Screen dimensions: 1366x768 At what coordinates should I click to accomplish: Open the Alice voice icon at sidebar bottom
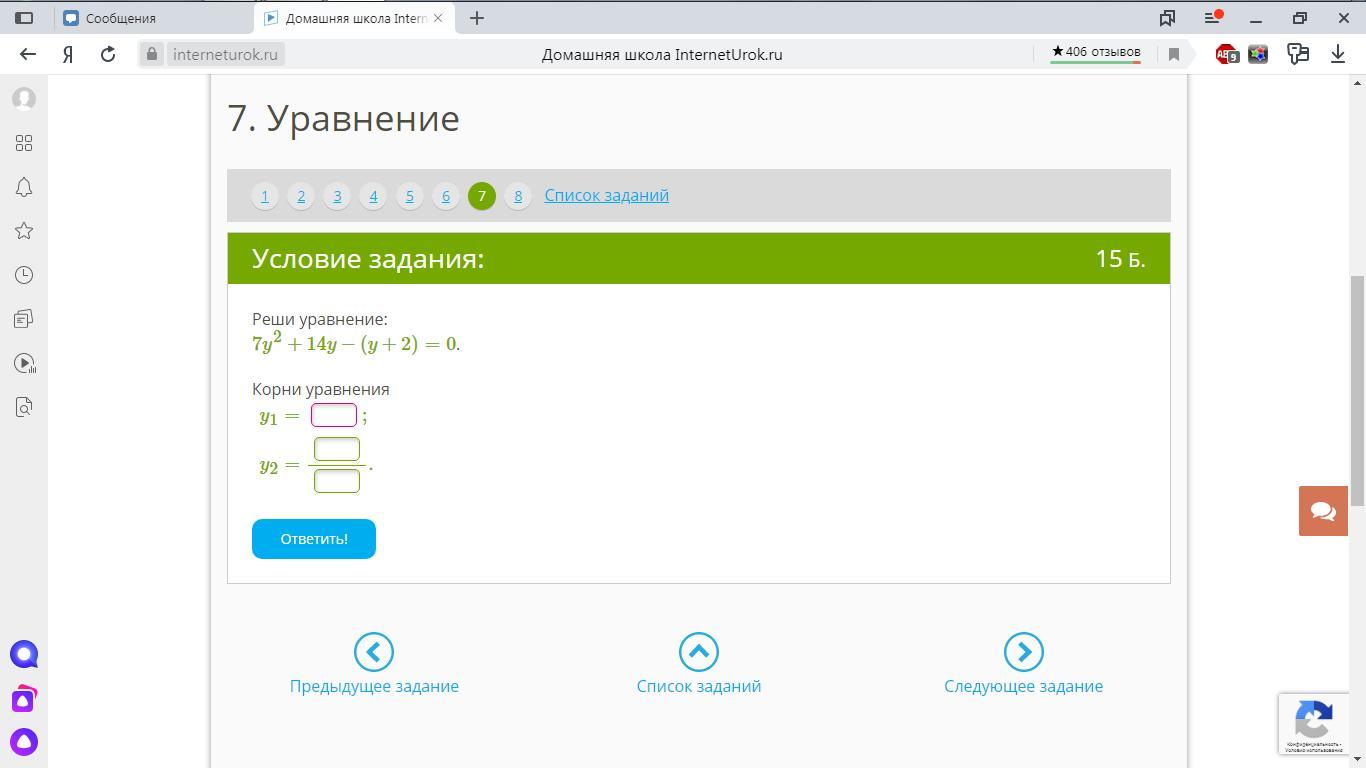point(24,742)
